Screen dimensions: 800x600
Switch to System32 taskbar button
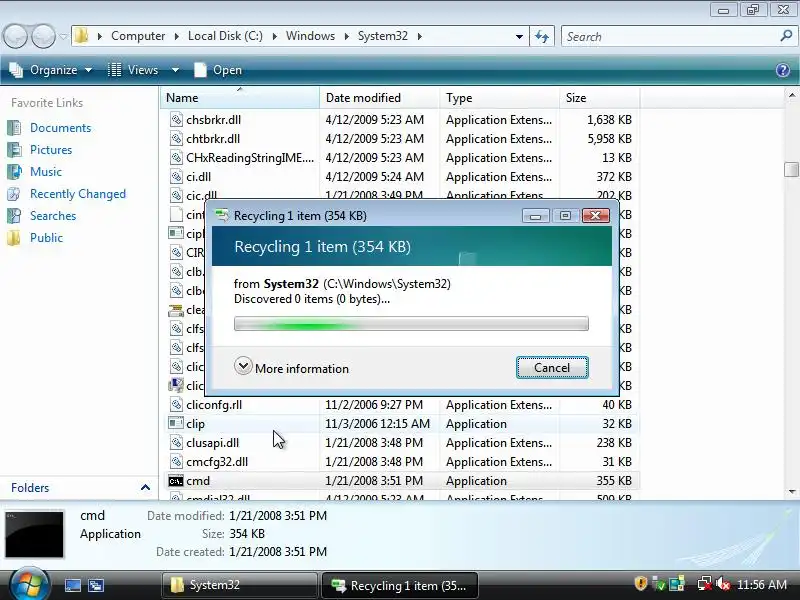click(x=240, y=585)
